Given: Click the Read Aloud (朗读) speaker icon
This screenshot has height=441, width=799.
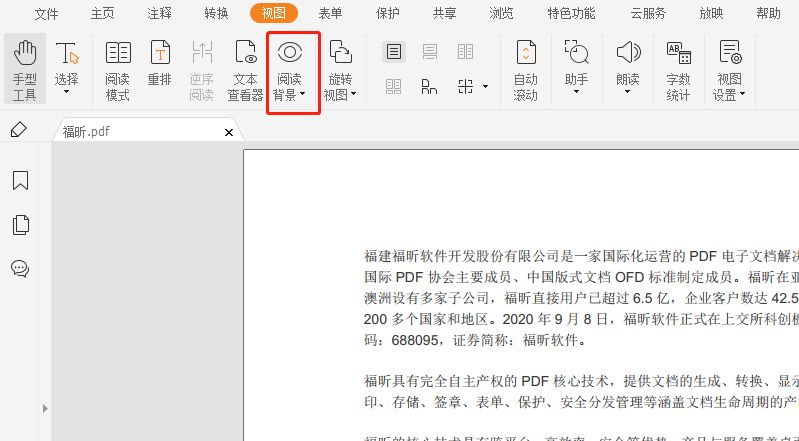Looking at the screenshot, I should (x=628, y=52).
